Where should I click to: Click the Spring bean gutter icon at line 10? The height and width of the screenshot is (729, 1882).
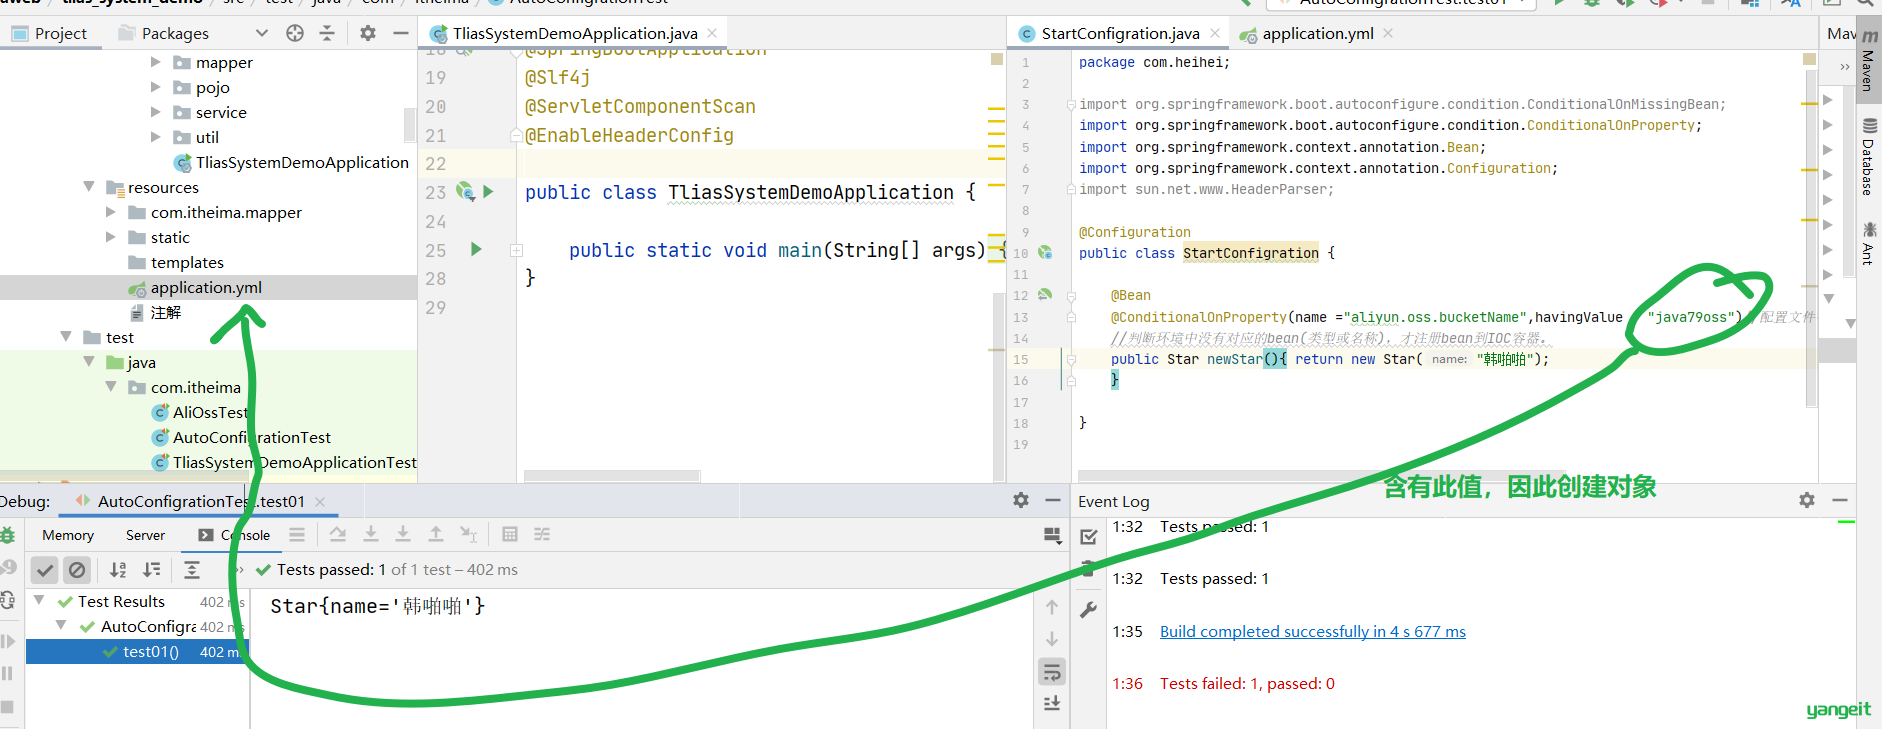click(1045, 253)
